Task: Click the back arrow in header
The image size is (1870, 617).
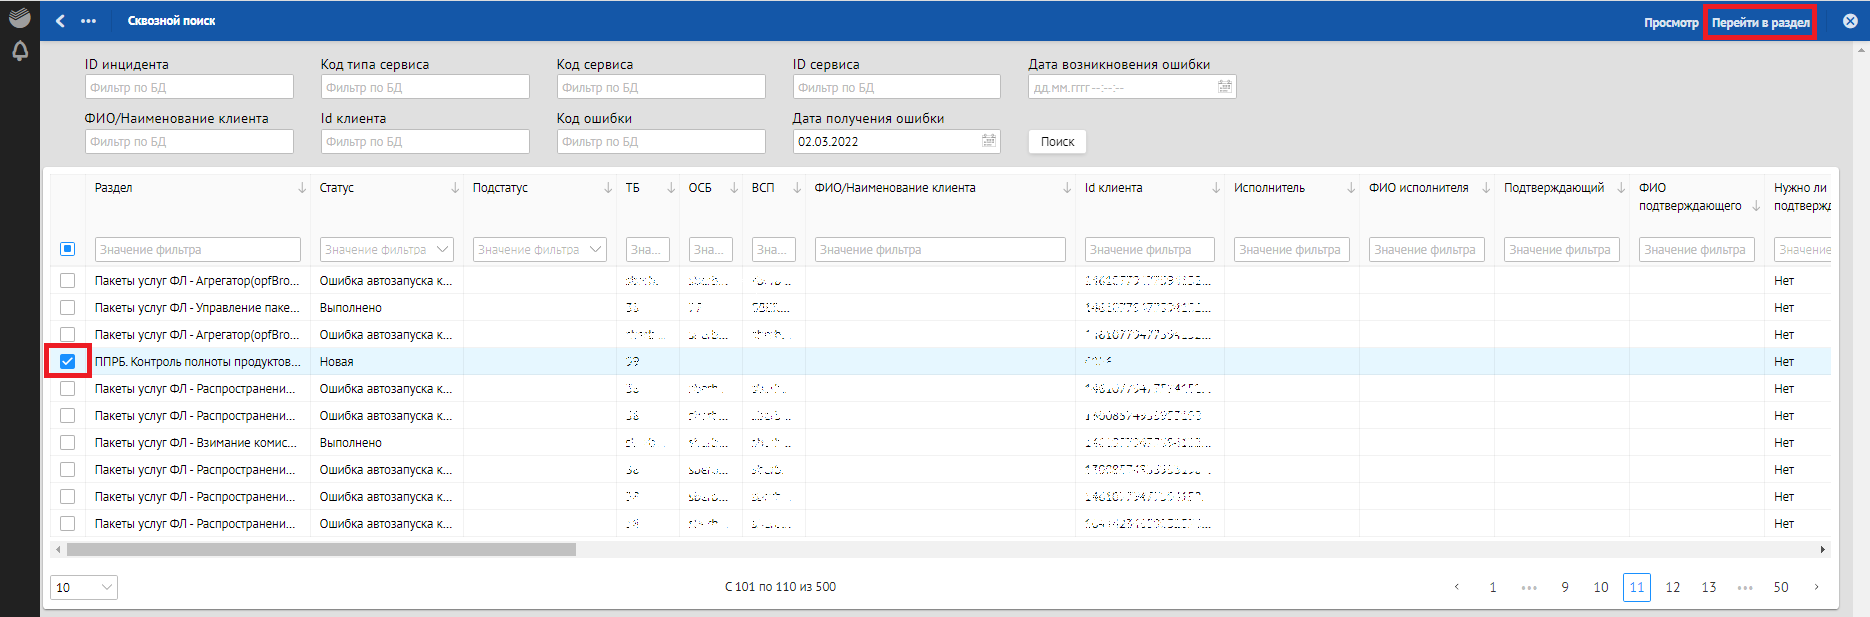Action: pos(60,21)
